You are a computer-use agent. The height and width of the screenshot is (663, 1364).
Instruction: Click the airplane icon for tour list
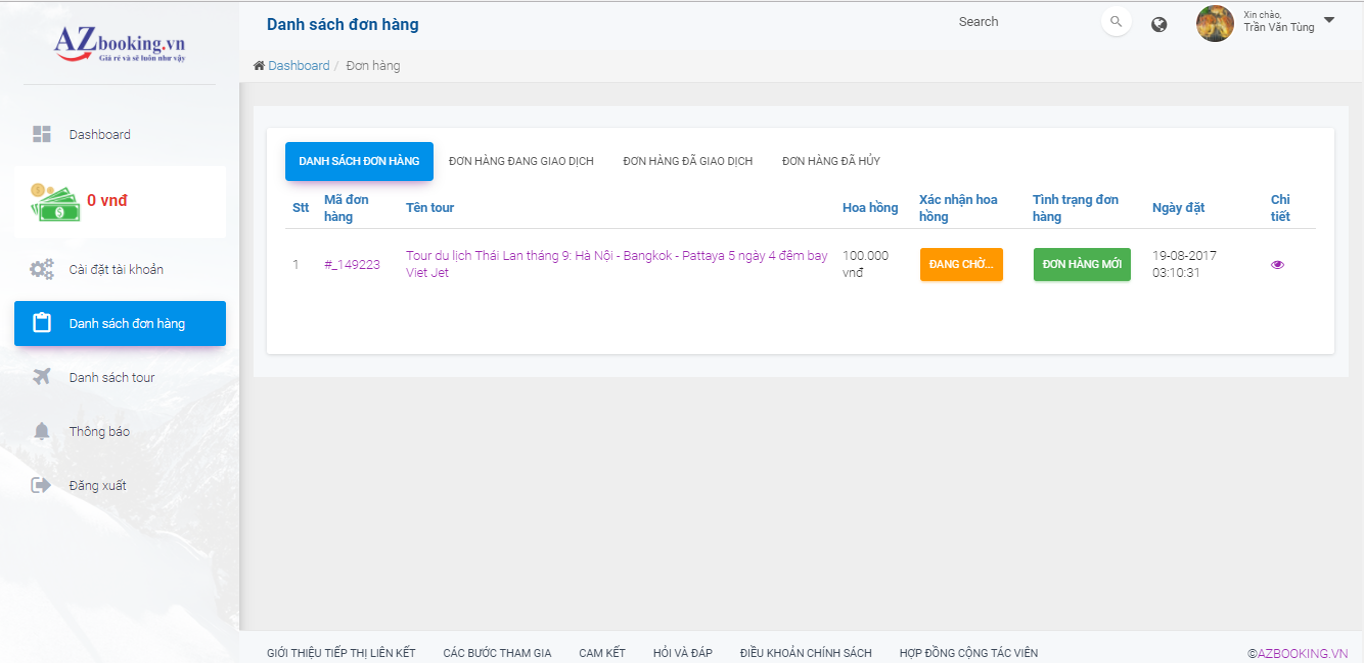point(41,377)
